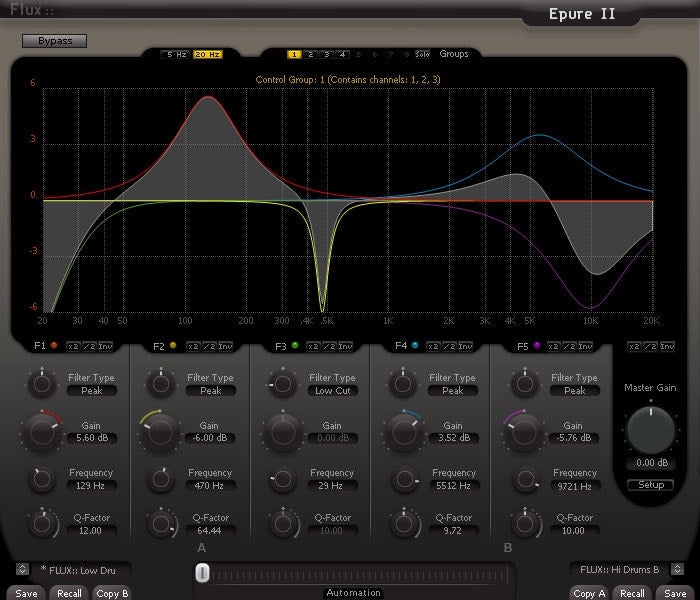
Task: Select the 20 Hz display range
Action: (x=208, y=54)
